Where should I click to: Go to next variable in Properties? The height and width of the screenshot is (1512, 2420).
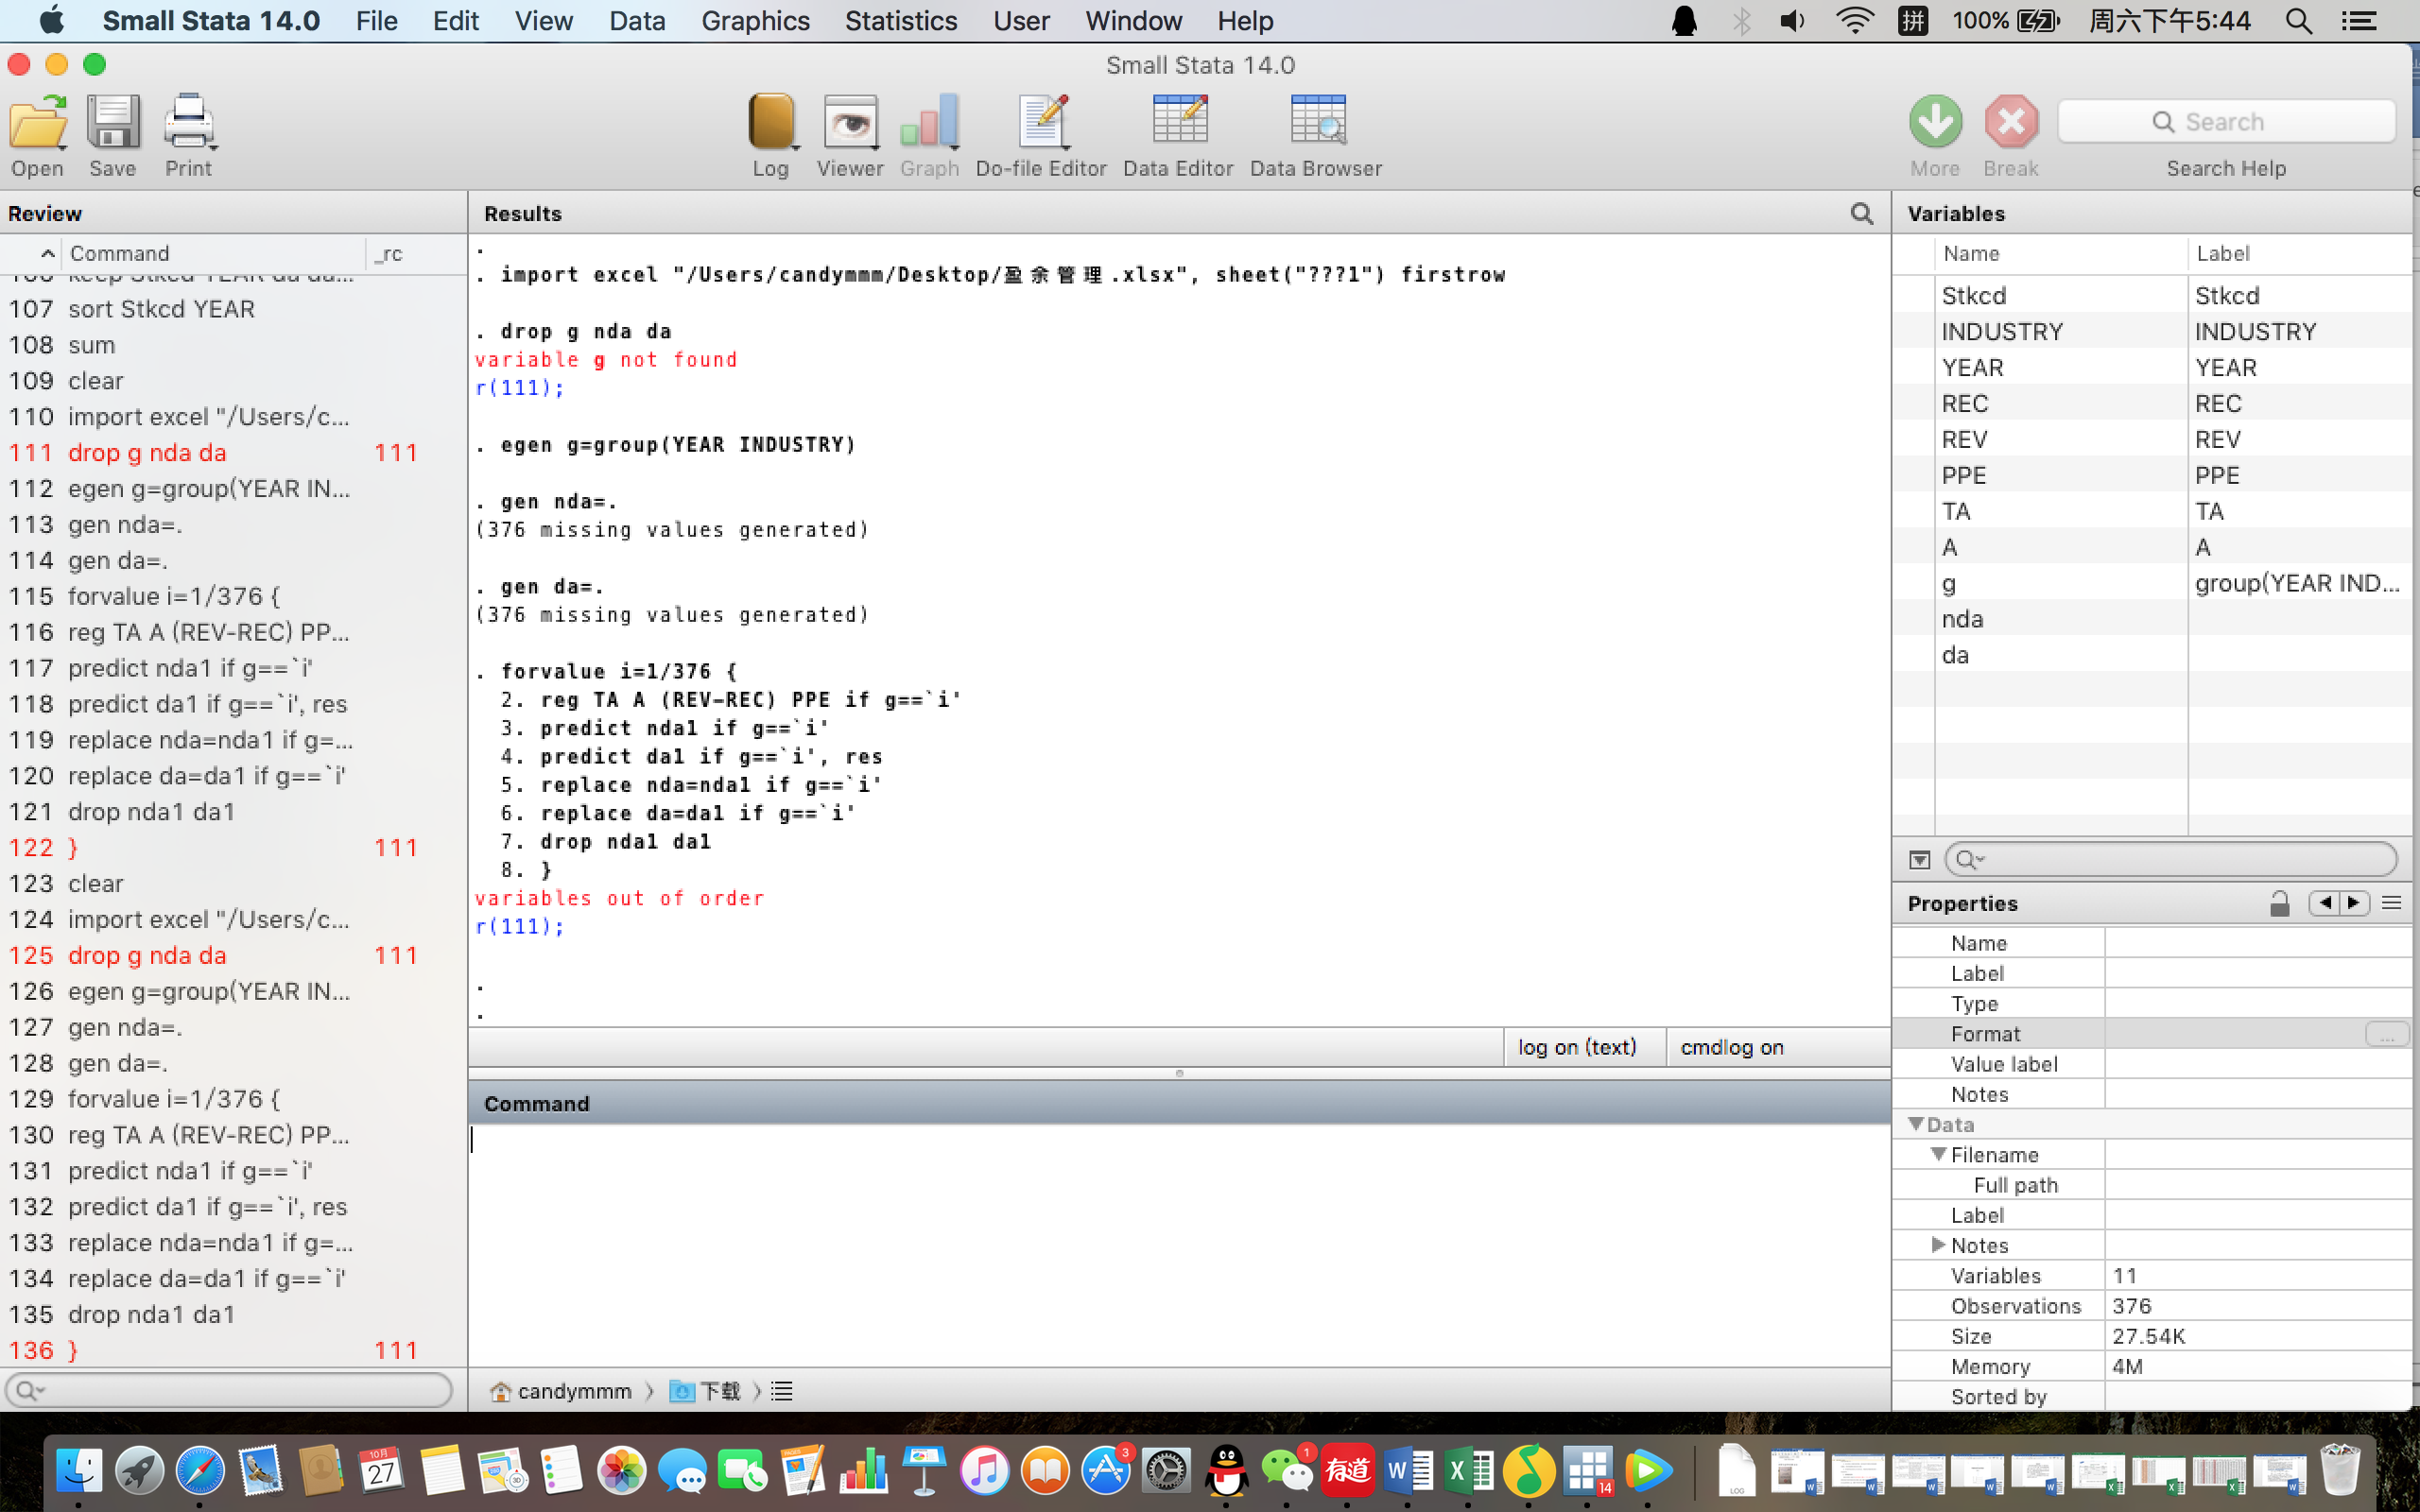pos(2354,903)
